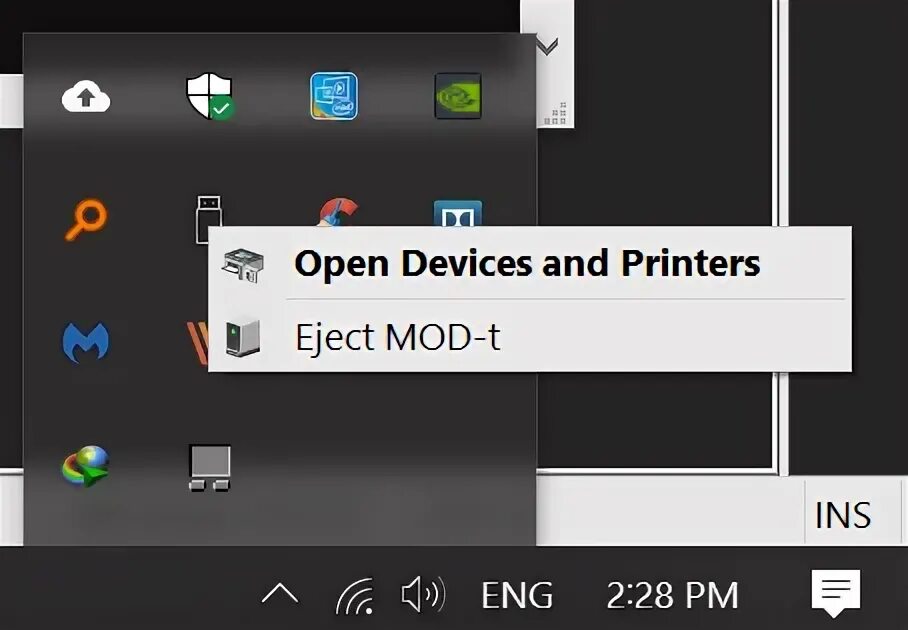Open the clock showing 2:28 PM
The image size is (908, 630).
tap(672, 595)
